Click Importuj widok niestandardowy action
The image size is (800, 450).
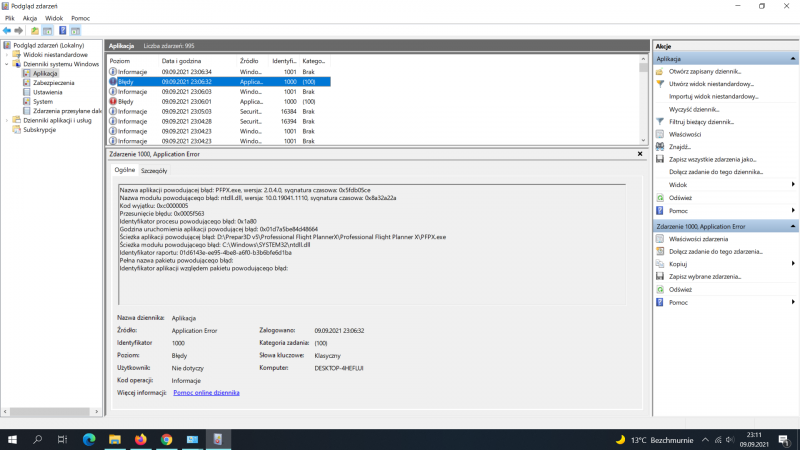click(x=713, y=96)
